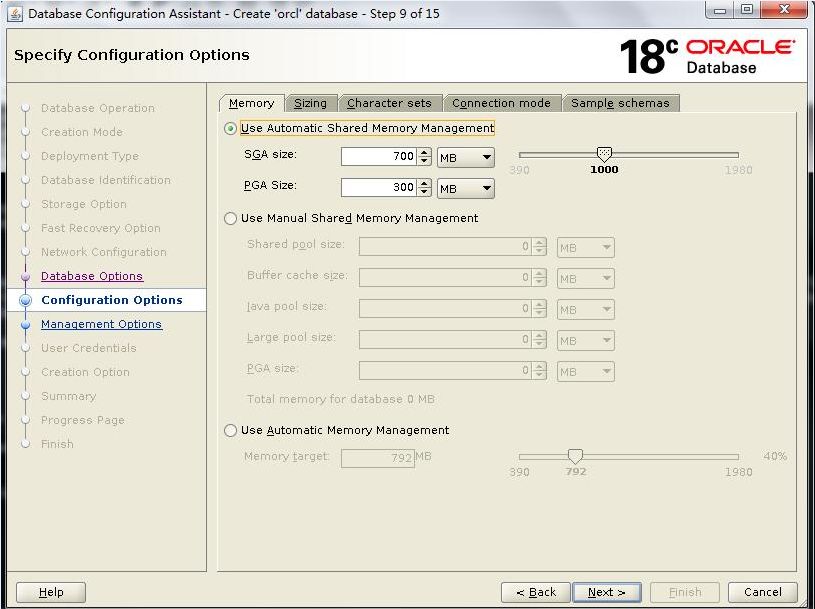Click the Memory target slider thumb at 792
This screenshot has width=815, height=609.
click(575, 456)
